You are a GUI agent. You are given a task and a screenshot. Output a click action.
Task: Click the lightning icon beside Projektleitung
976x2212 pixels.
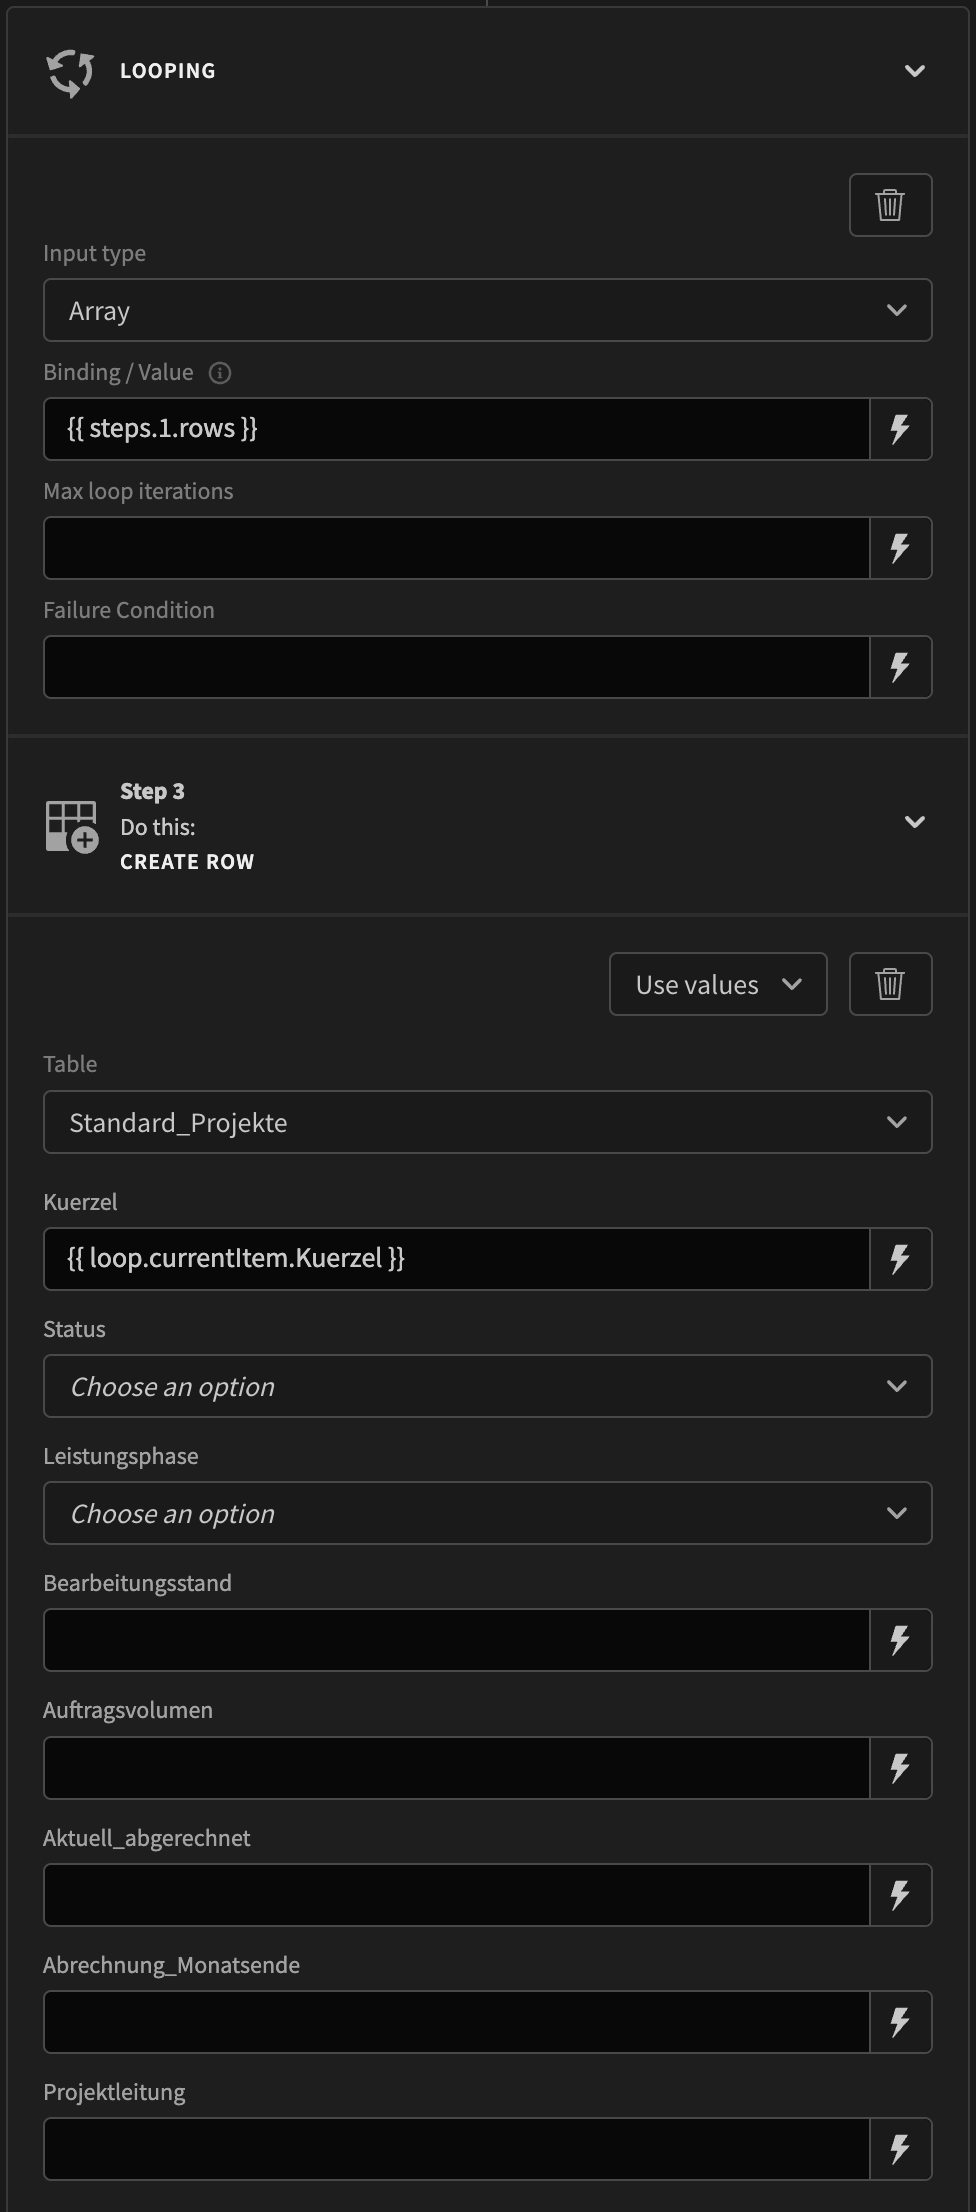click(x=899, y=2148)
